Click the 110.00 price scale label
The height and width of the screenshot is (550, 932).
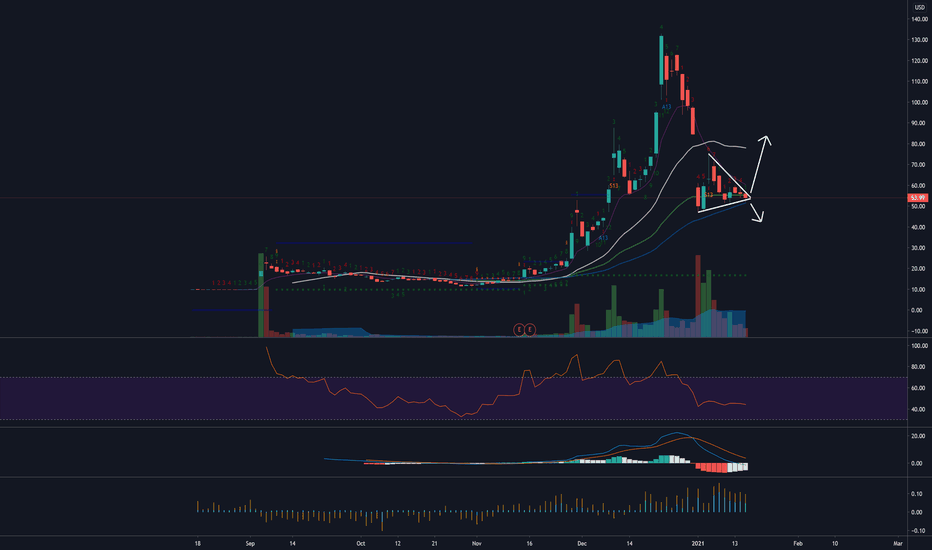(x=919, y=81)
